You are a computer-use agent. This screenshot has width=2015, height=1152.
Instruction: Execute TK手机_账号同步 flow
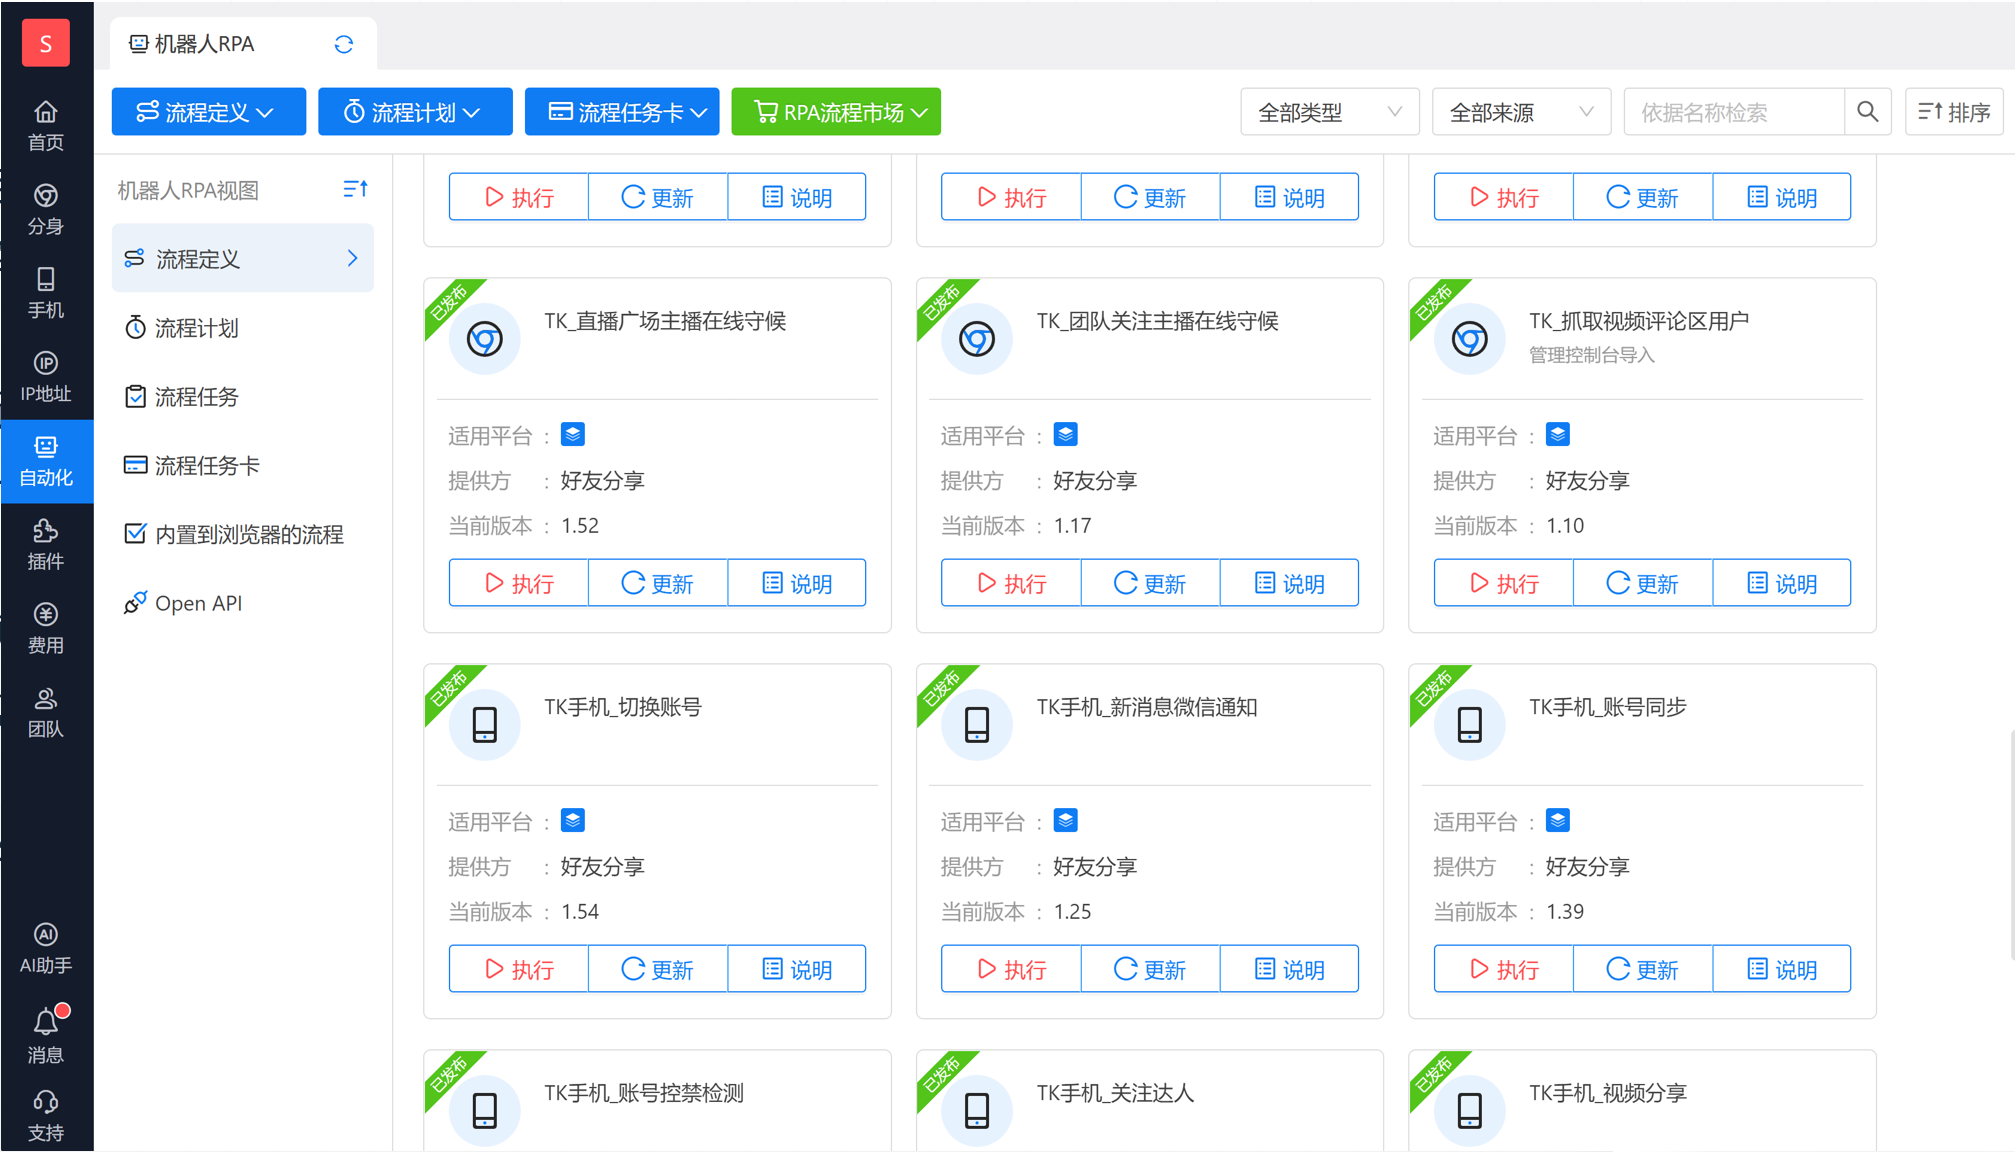click(x=1504, y=969)
